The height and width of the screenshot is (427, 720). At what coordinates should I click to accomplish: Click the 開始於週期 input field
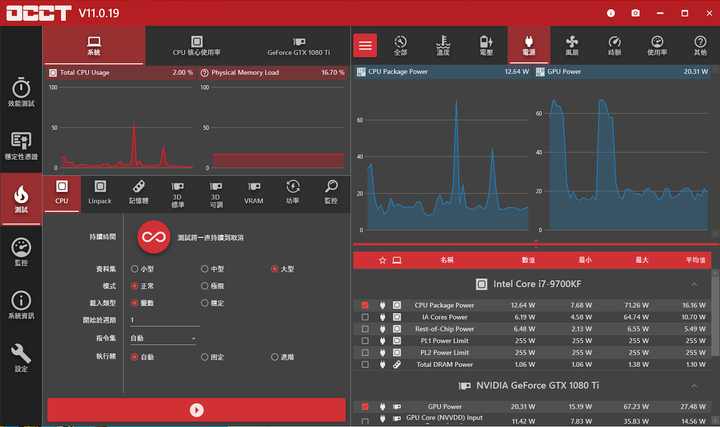pyautogui.click(x=165, y=320)
